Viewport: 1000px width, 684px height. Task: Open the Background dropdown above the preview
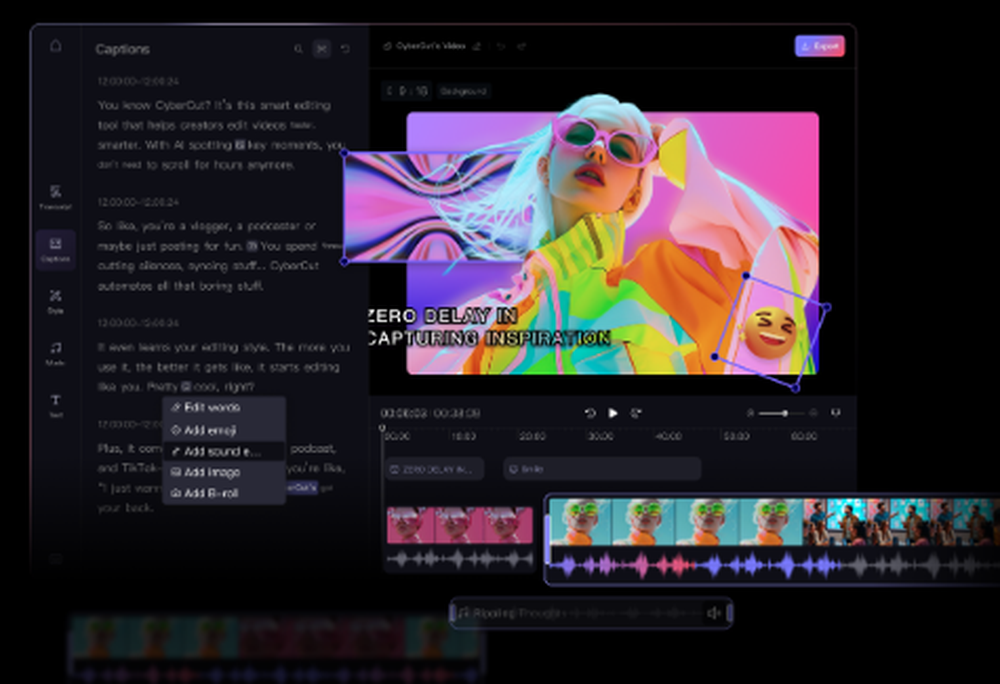[464, 91]
